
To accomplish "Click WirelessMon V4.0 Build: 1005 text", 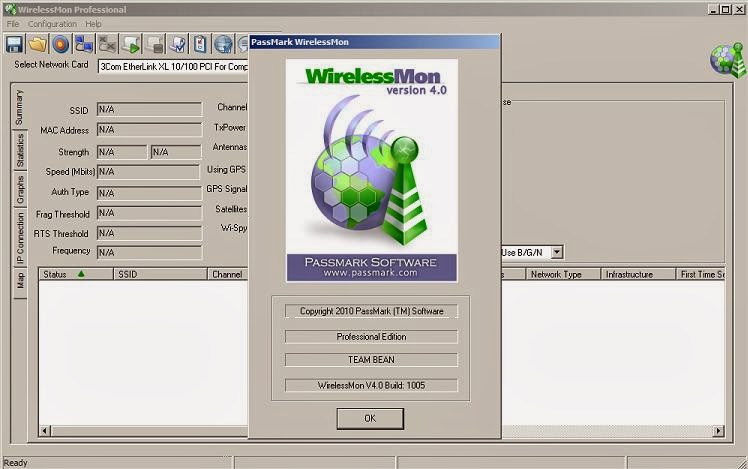I will click(x=371, y=386).
